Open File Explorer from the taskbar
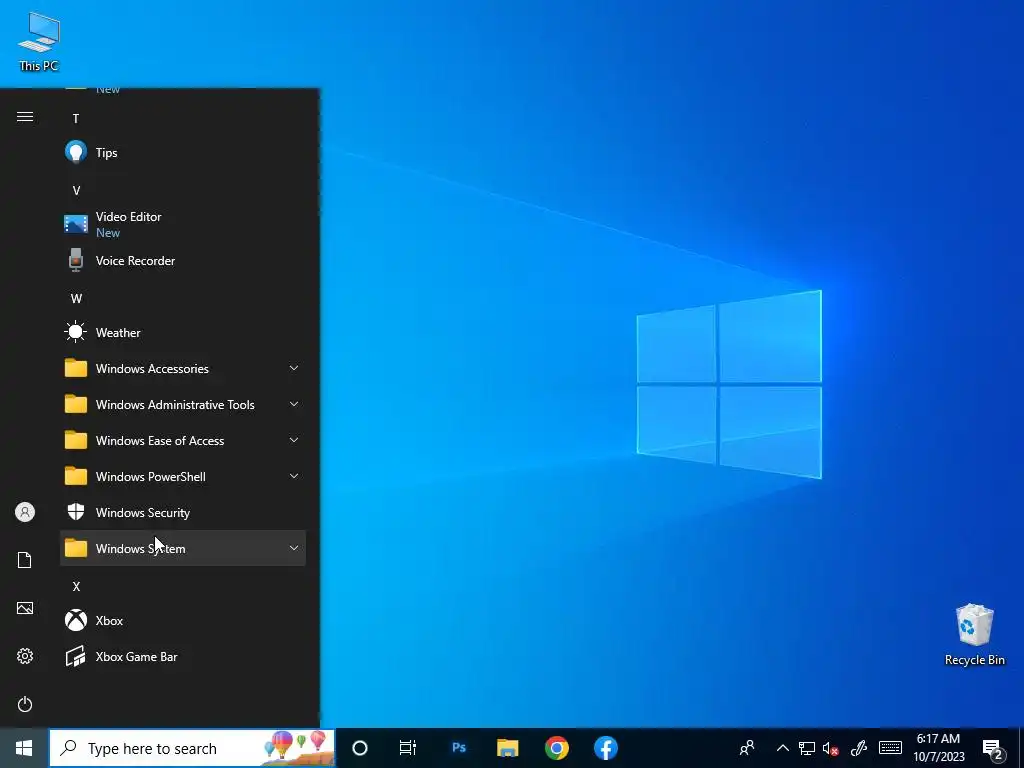 (x=507, y=748)
